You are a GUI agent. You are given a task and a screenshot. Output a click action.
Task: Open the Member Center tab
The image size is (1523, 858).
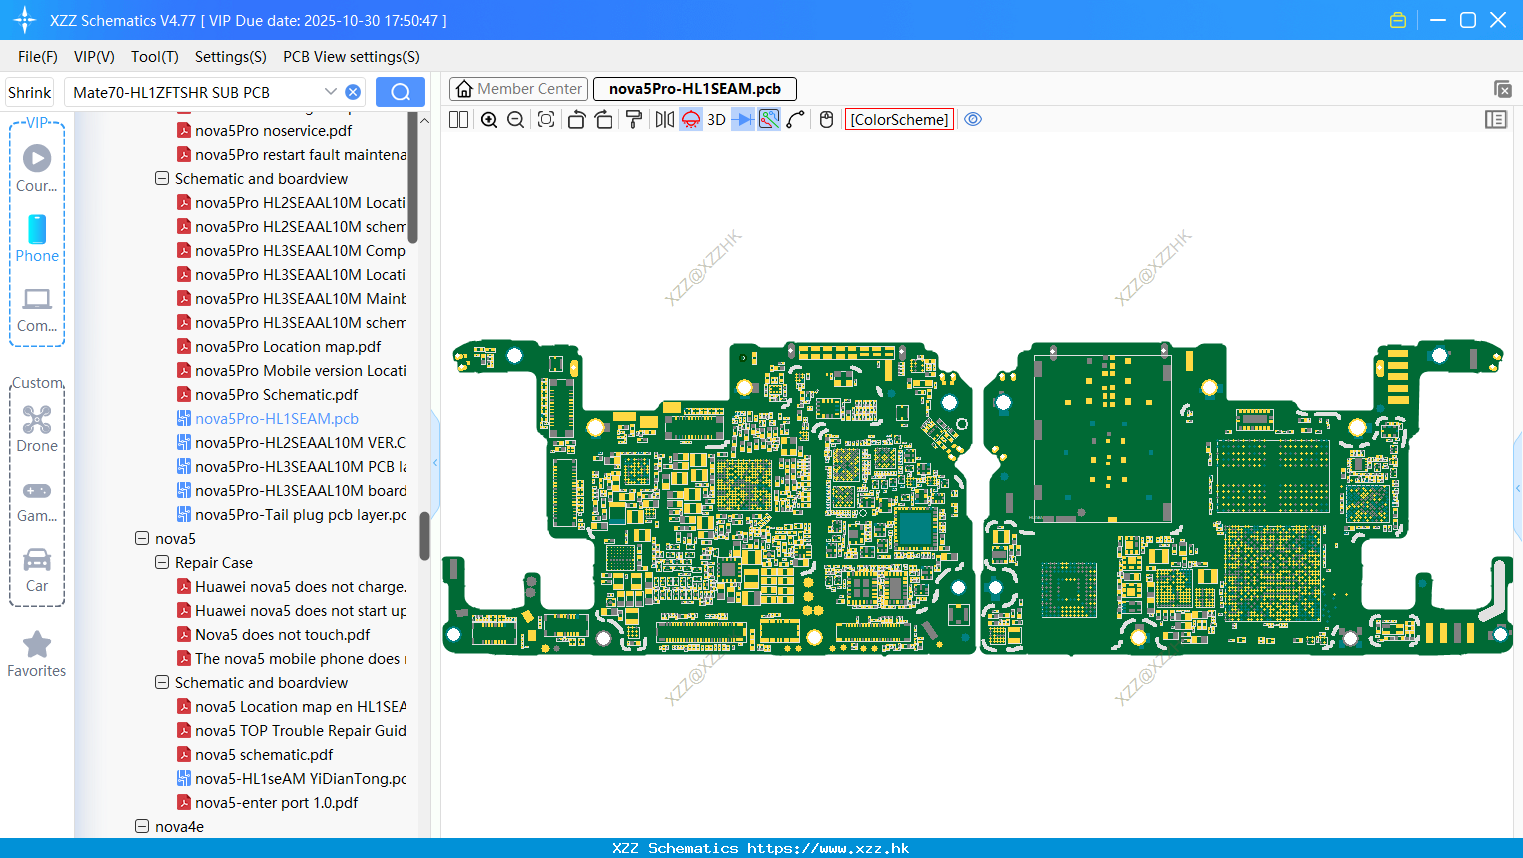518,89
